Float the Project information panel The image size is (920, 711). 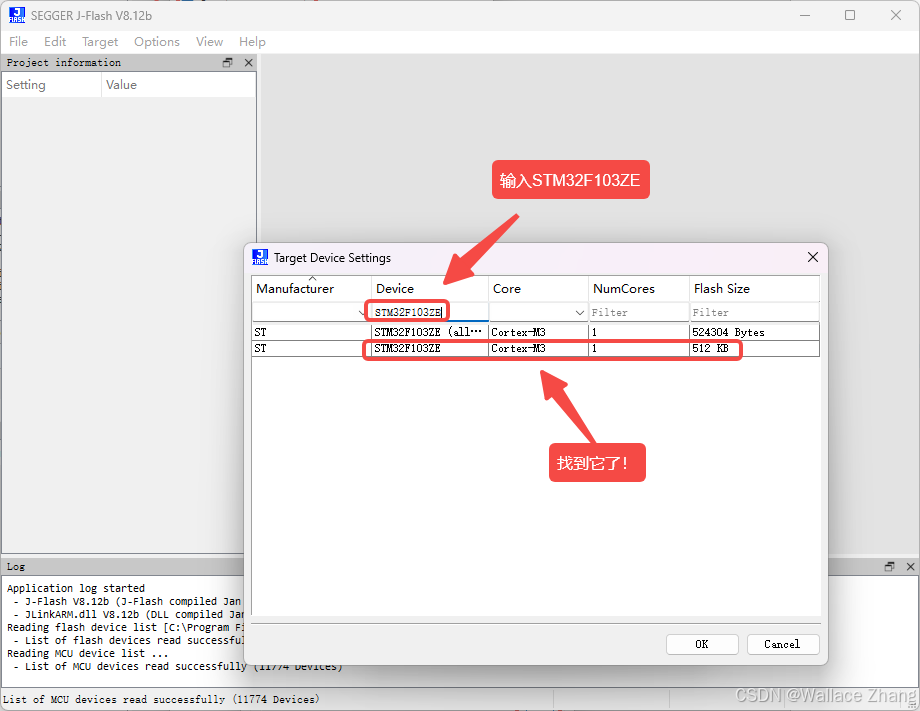tap(228, 62)
